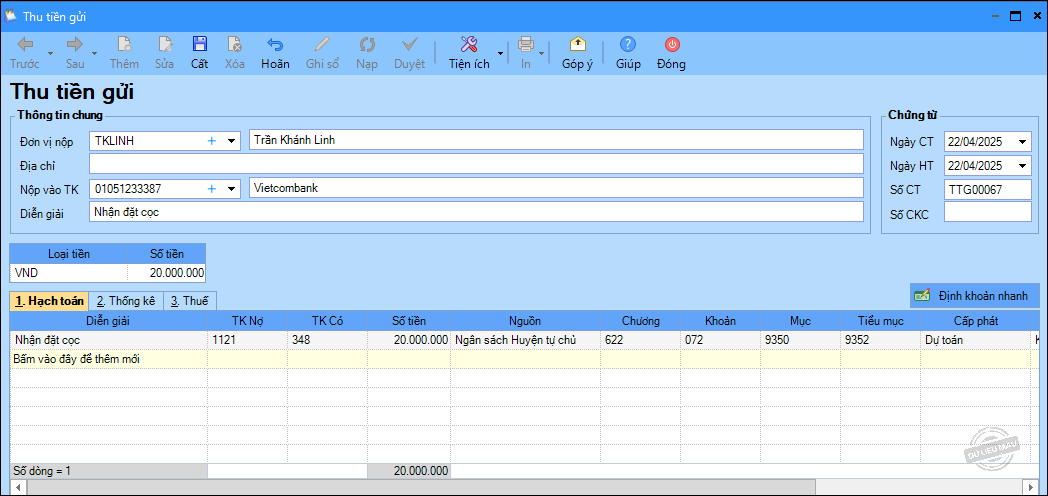Save the voucher with Cất
Screen dimensions: 1048x496
tap(199, 53)
